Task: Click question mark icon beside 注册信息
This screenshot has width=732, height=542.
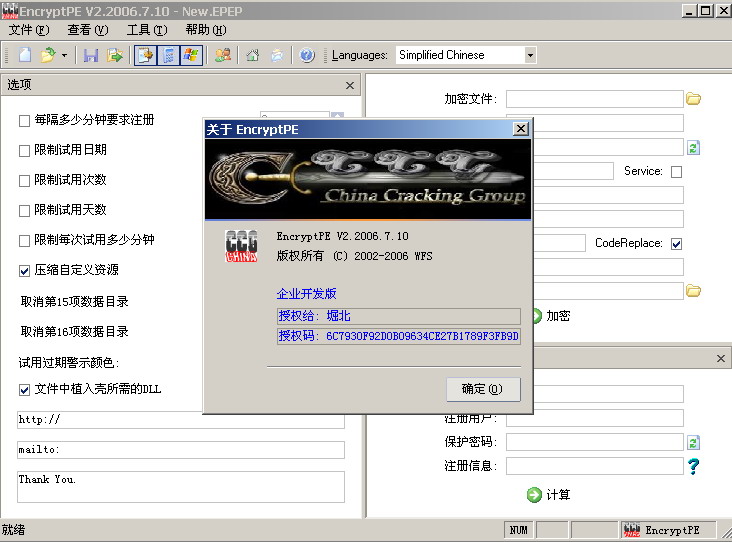Action: click(693, 466)
